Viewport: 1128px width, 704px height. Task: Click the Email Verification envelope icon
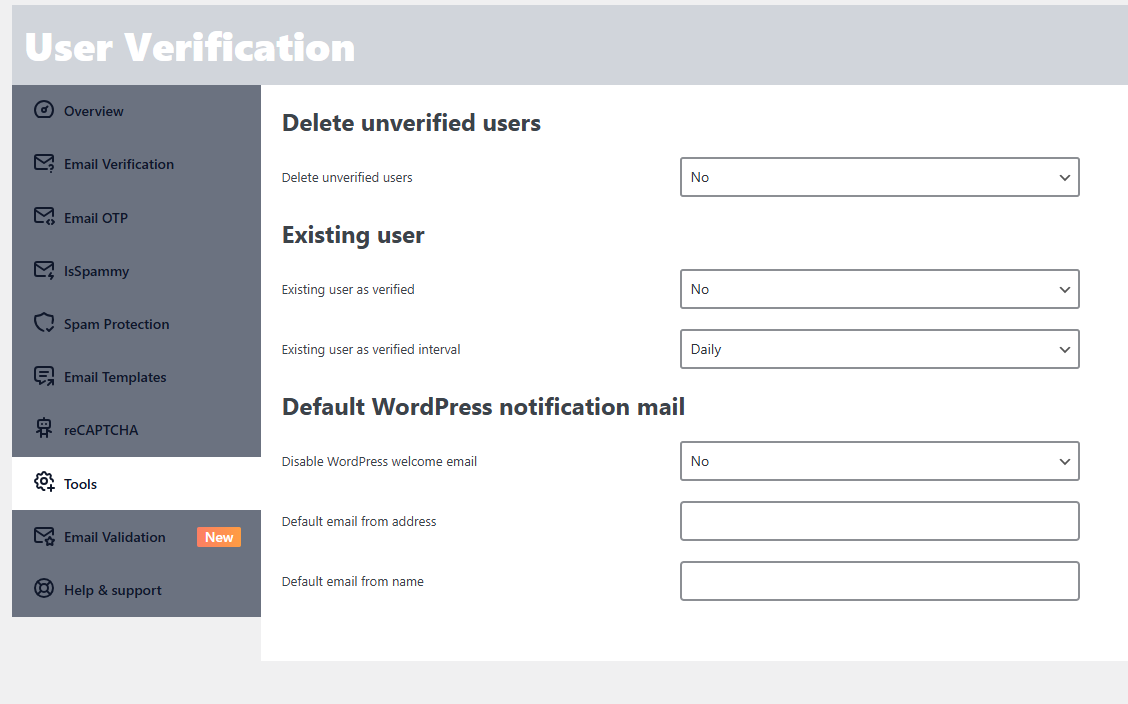pyautogui.click(x=44, y=163)
